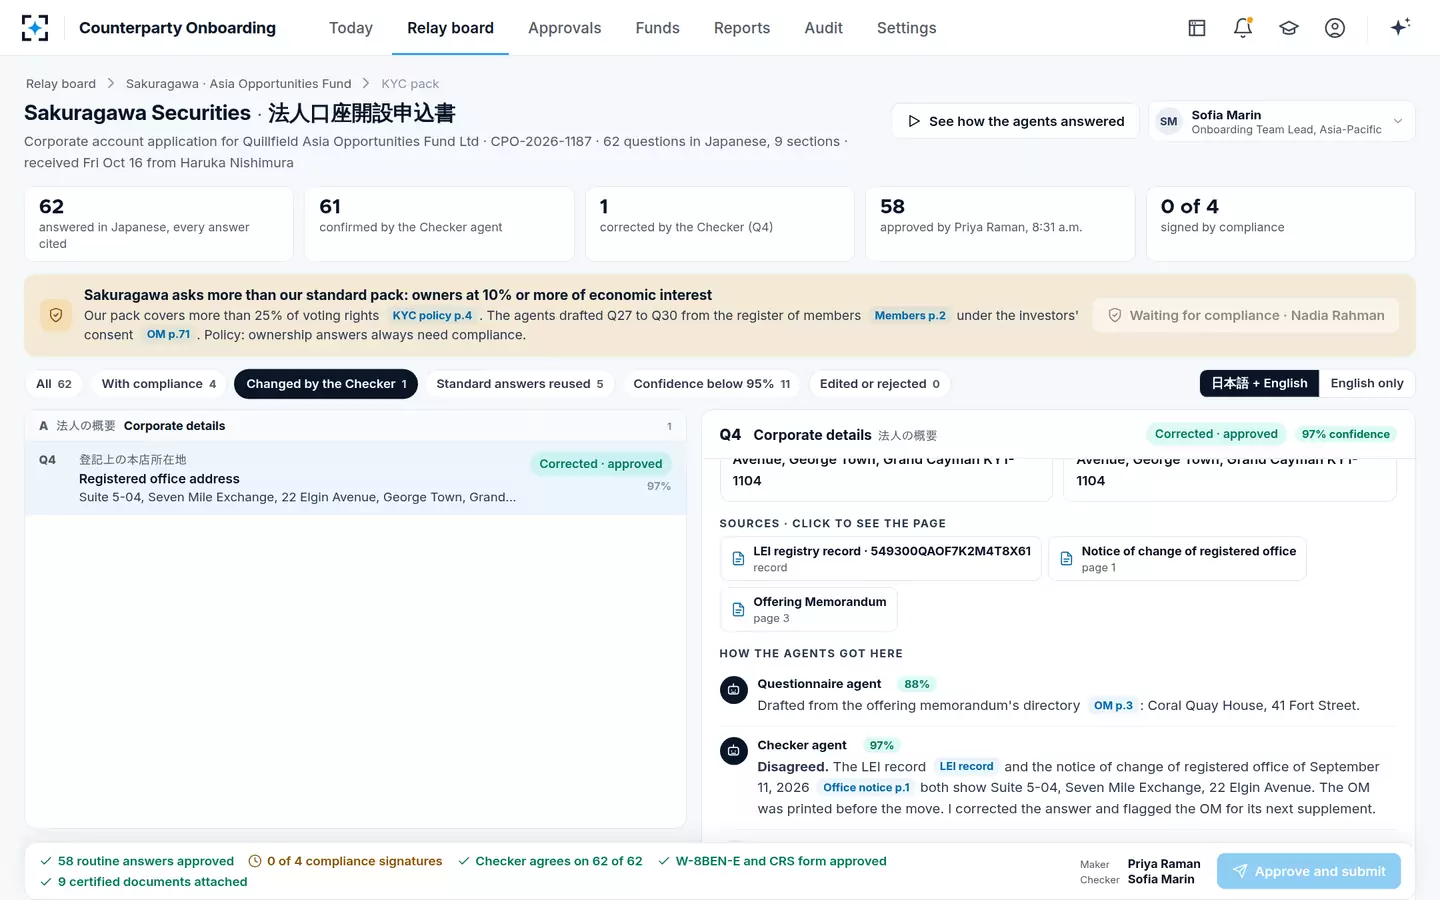Launch the sparkle AI assistant icon
The width and height of the screenshot is (1440, 900).
coord(1400,27)
